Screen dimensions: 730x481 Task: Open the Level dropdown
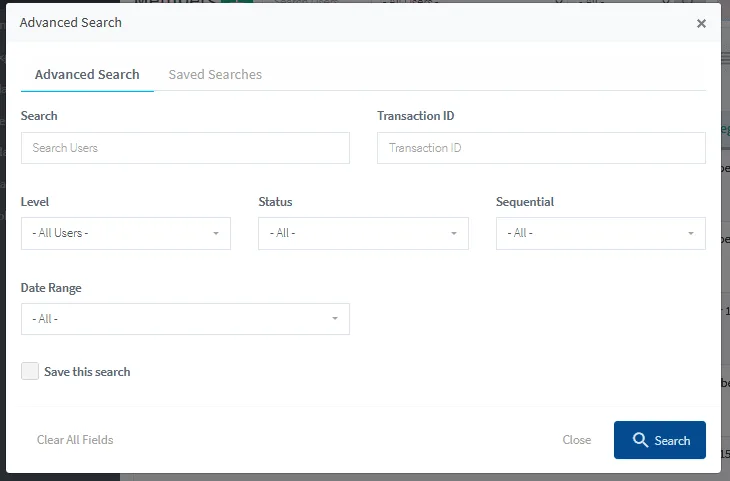(x=126, y=233)
